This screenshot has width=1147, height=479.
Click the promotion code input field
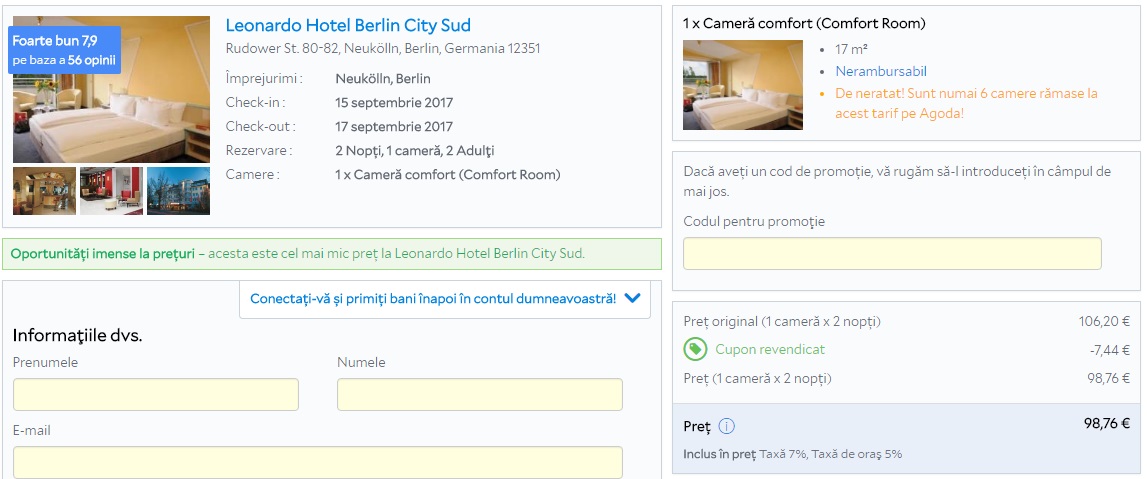tap(891, 254)
